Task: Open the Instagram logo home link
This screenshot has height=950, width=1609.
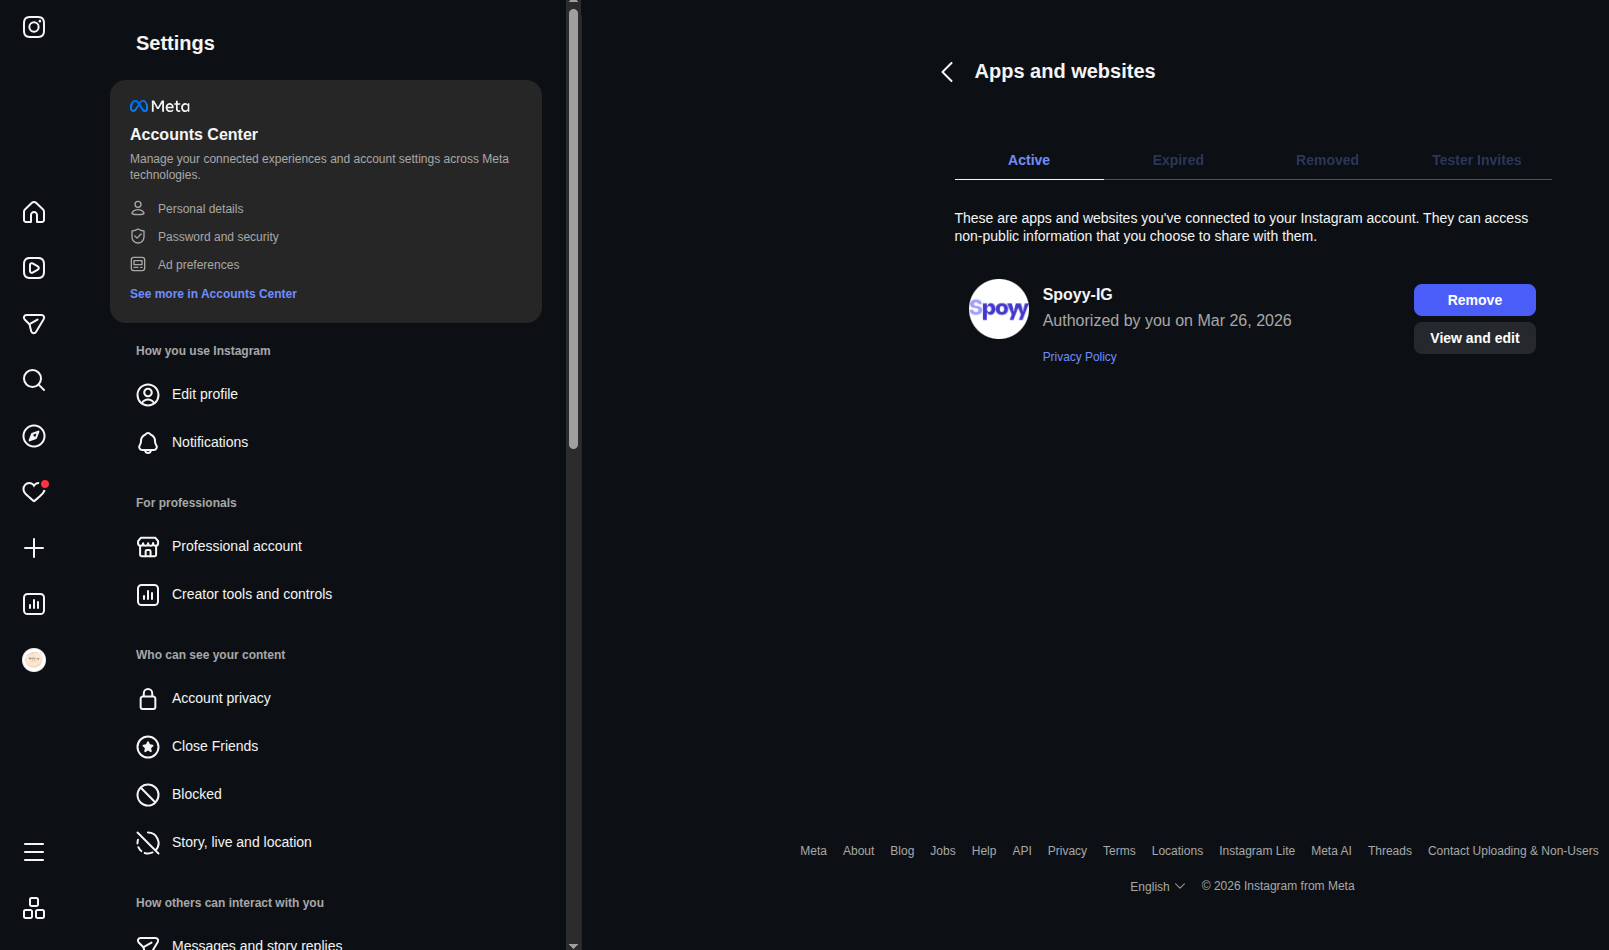Action: click(34, 27)
